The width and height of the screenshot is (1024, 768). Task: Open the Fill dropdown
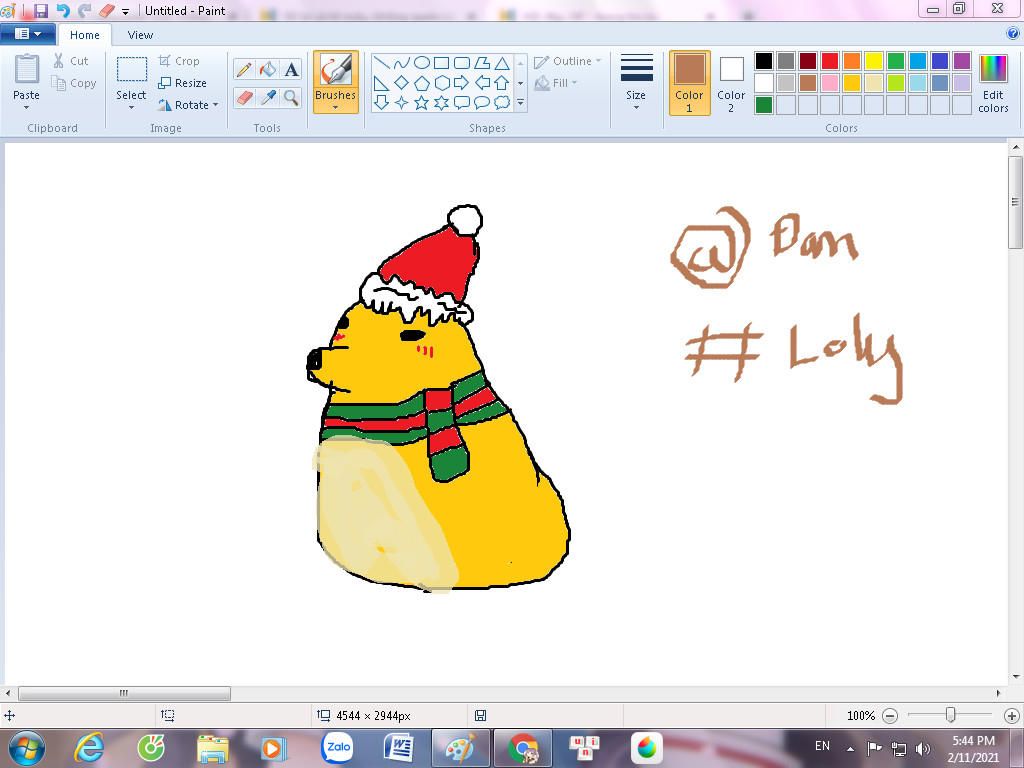pos(556,83)
